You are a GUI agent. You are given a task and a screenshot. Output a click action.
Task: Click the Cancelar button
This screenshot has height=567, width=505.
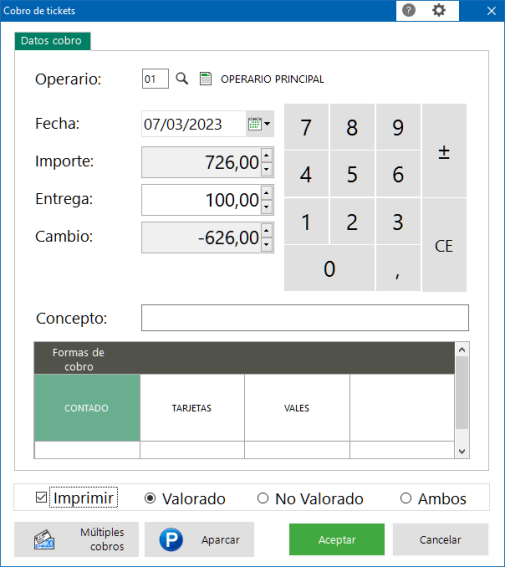[440, 540]
